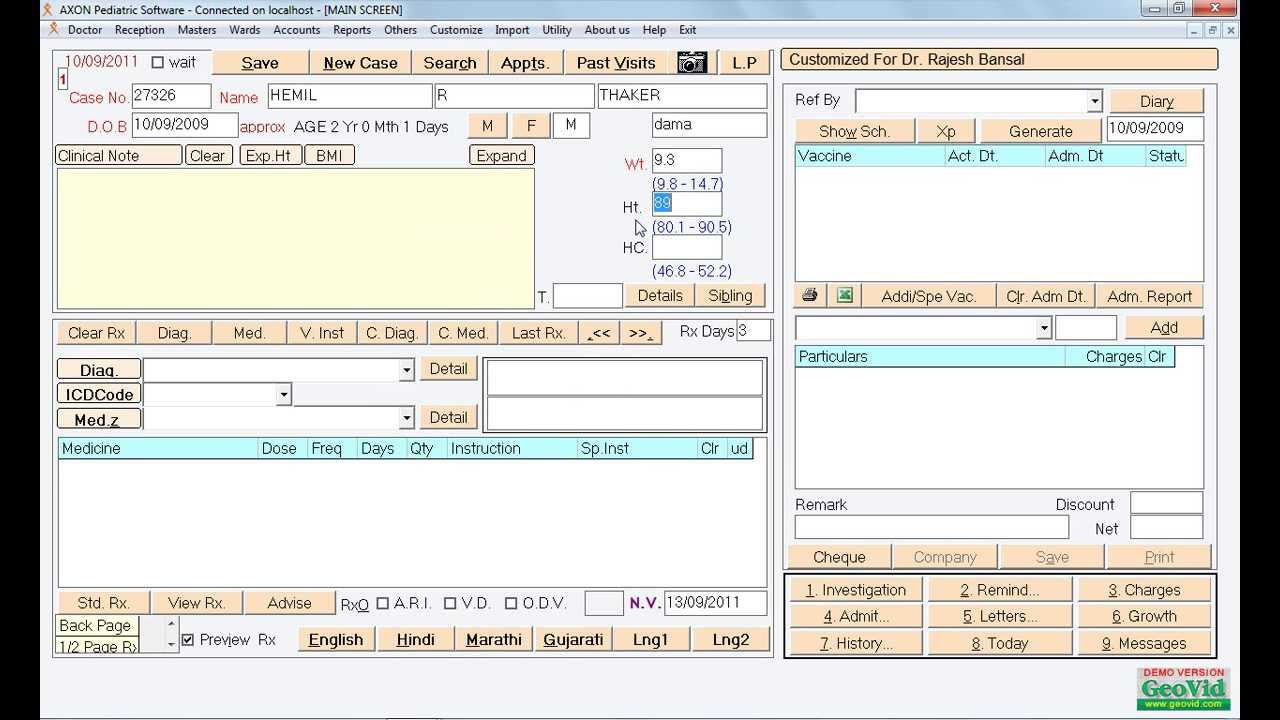Viewport: 1280px width, 720px height.
Task: Click the Excel export icon
Action: click(845, 295)
